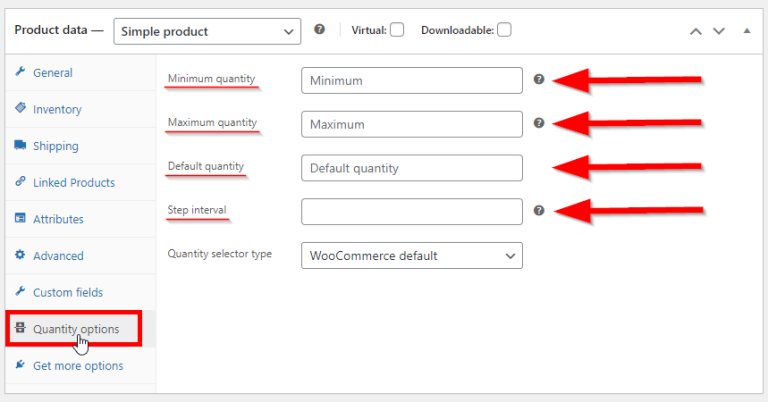Image resolution: width=768 pixels, height=402 pixels.
Task: Tick the Downloadable checkbox
Action: [504, 30]
